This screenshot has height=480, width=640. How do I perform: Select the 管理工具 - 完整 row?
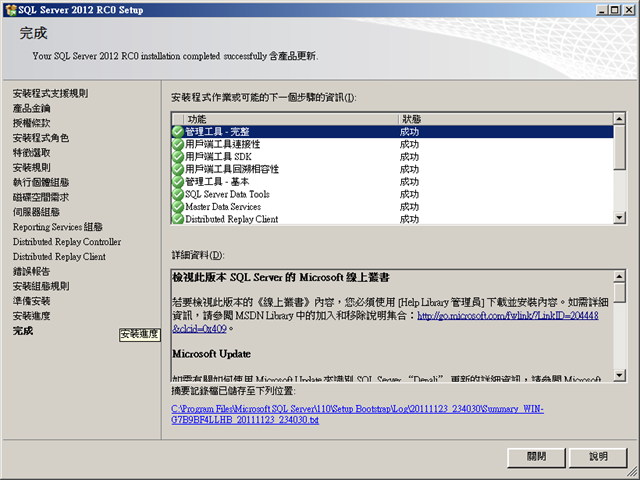392,132
